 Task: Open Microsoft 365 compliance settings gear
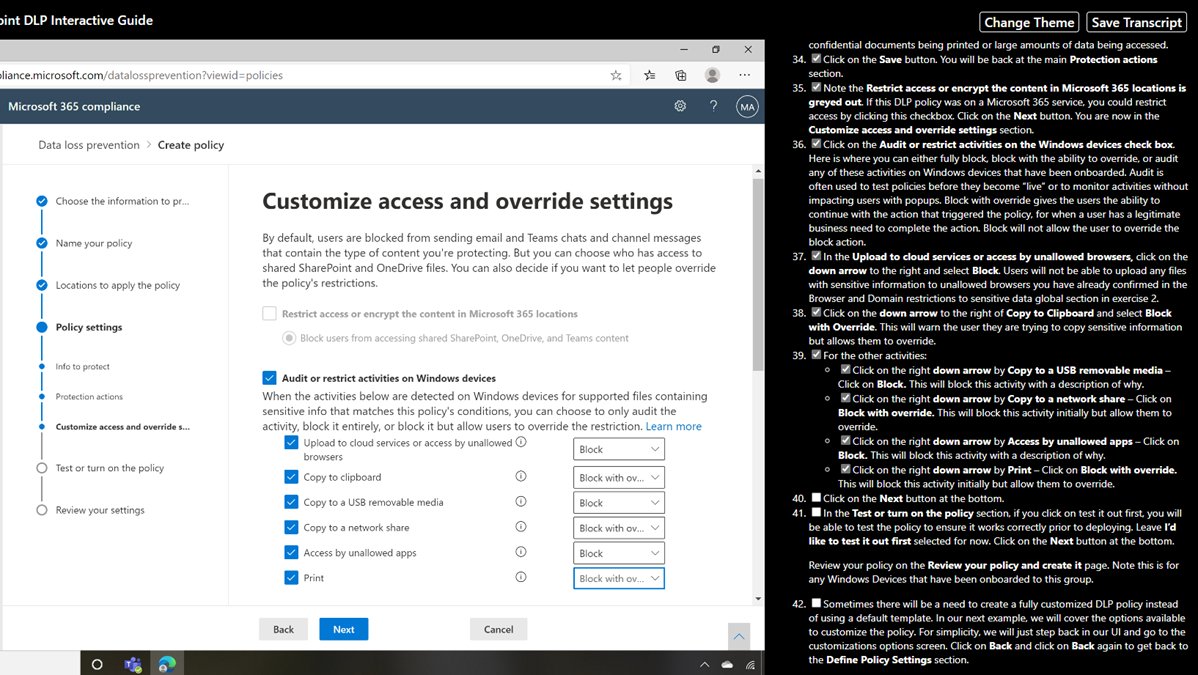pyautogui.click(x=680, y=106)
